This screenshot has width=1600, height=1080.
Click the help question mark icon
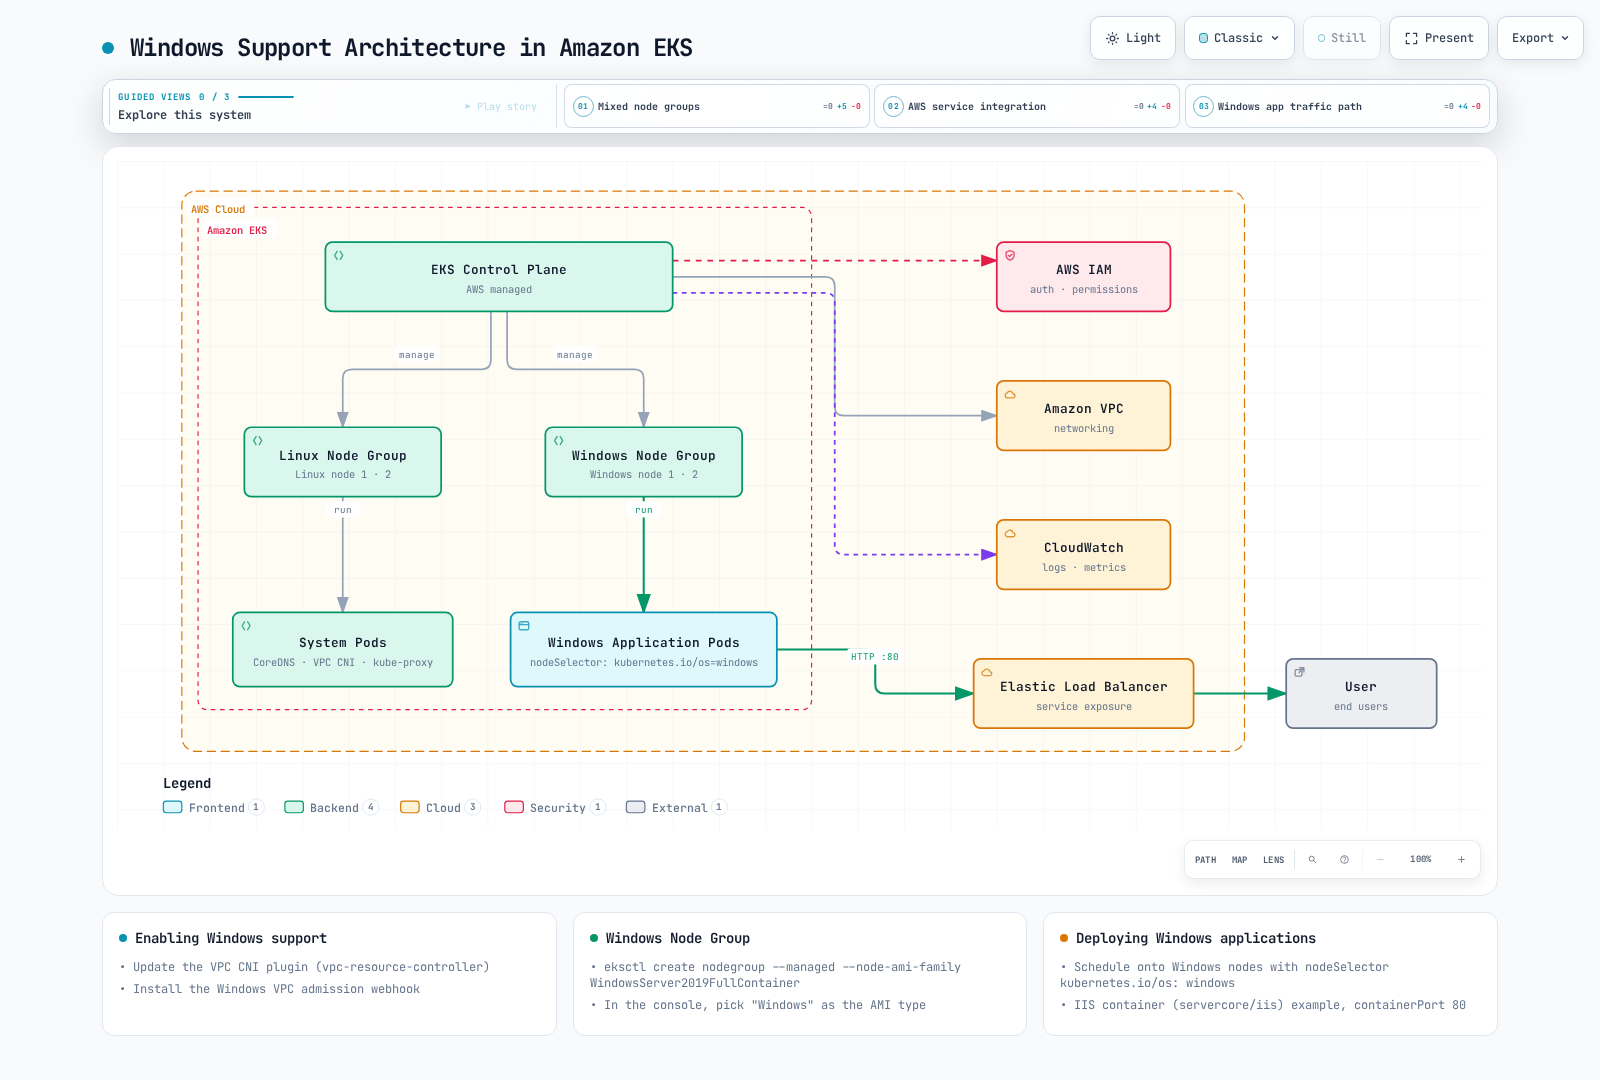tap(1344, 860)
